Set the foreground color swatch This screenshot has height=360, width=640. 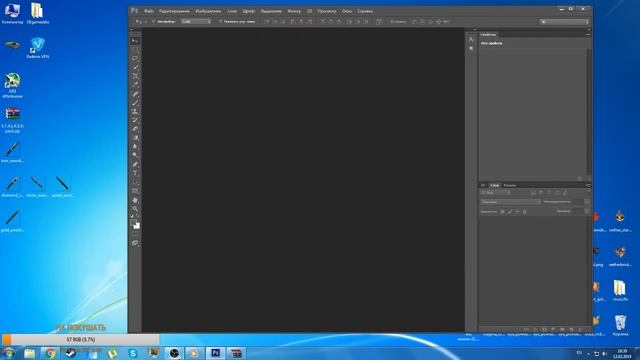click(133, 223)
